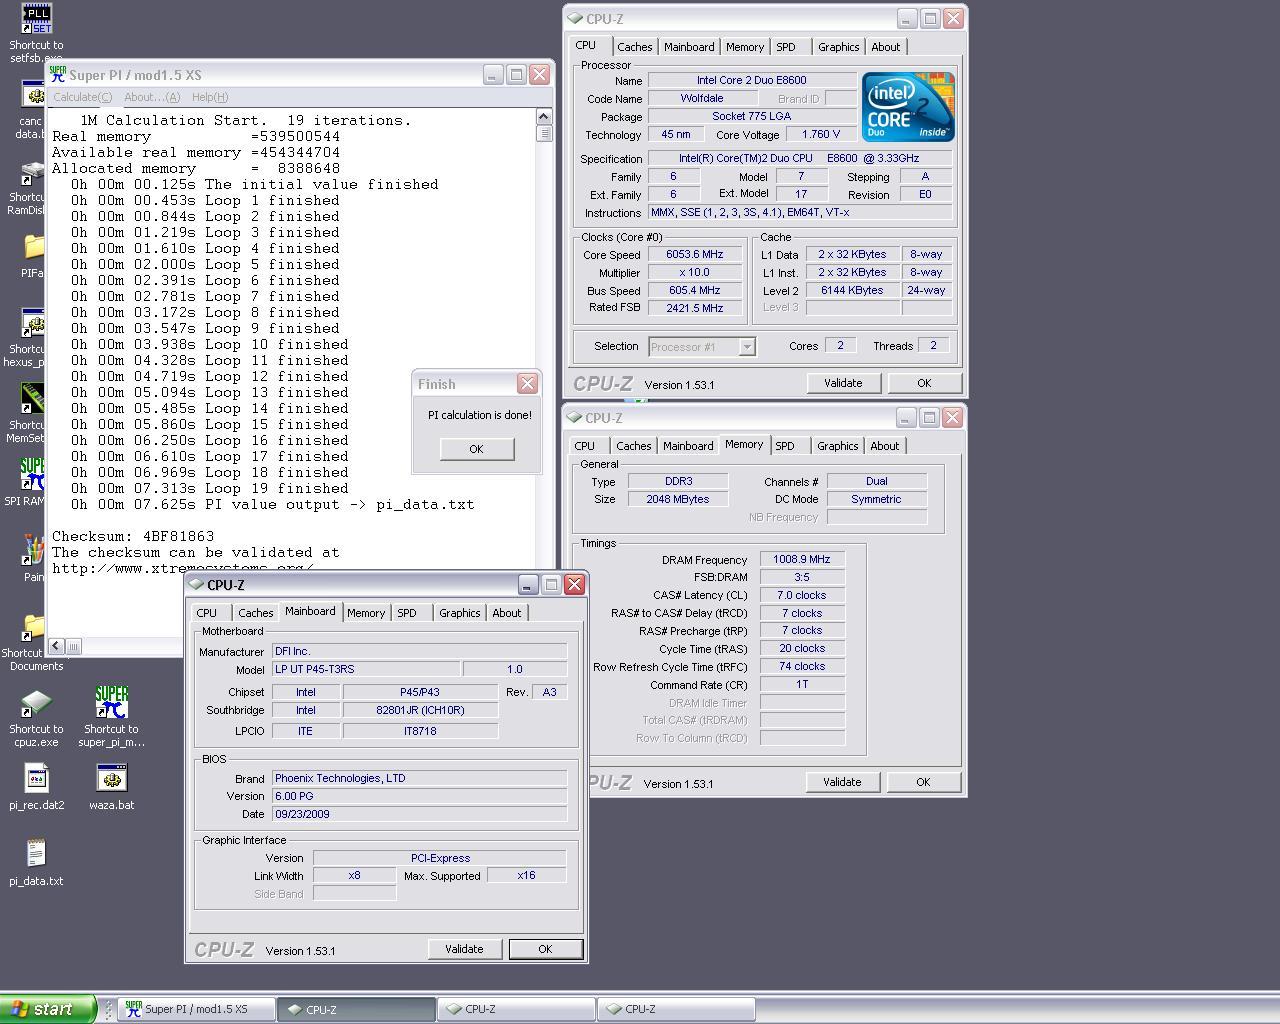Switch to Mainboard tab in top CPU-Z window
This screenshot has height=1024, width=1280.
(x=689, y=47)
